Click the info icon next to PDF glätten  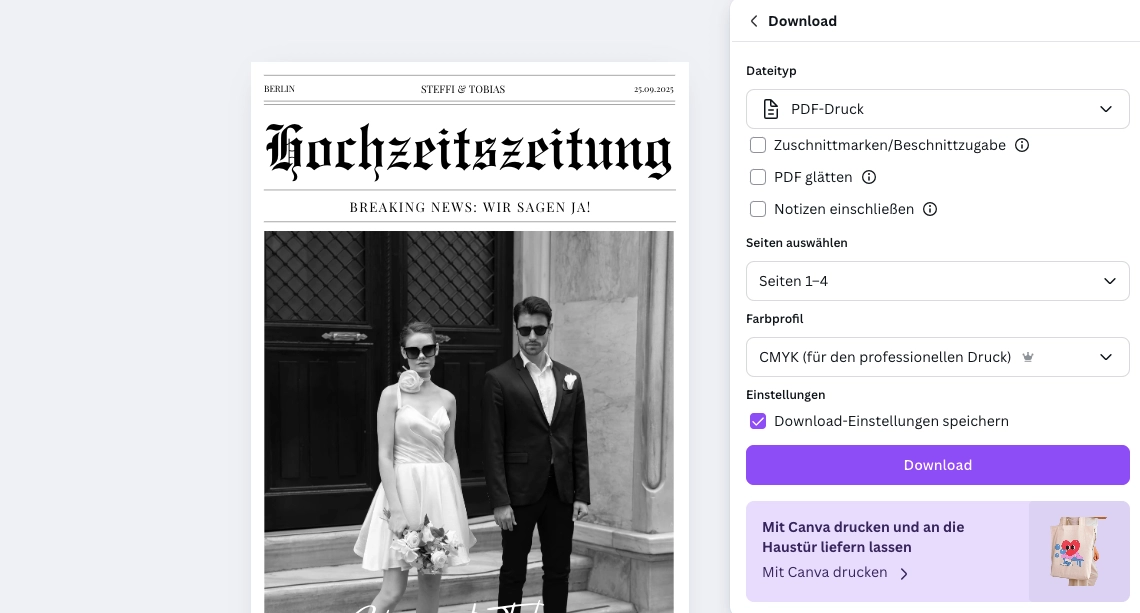[869, 177]
